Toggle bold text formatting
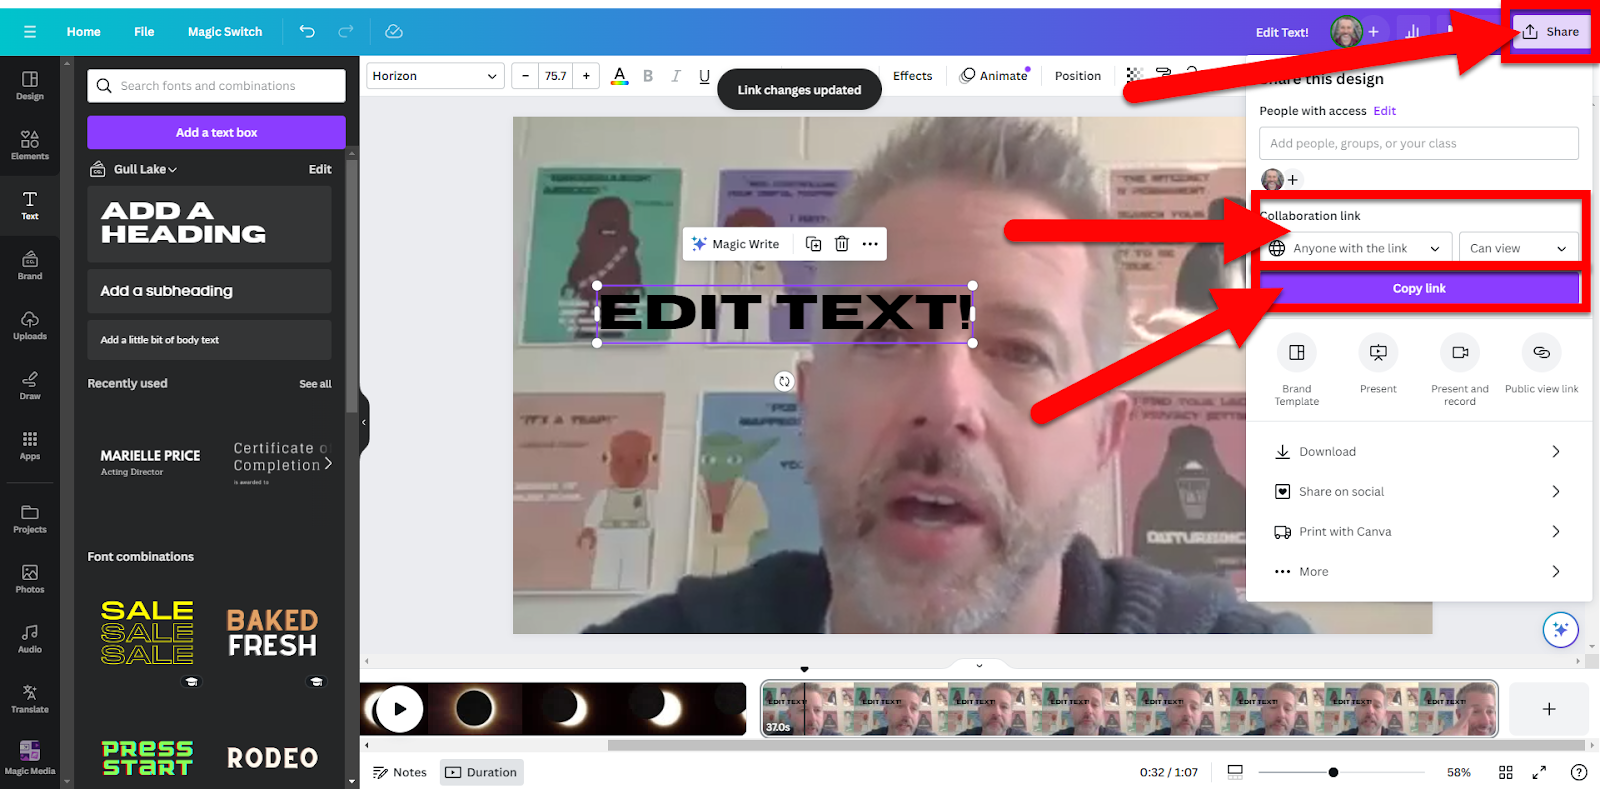 [648, 76]
